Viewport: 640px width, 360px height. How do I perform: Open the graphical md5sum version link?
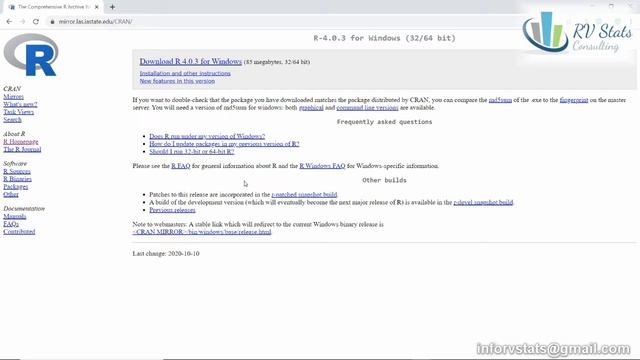311,108
